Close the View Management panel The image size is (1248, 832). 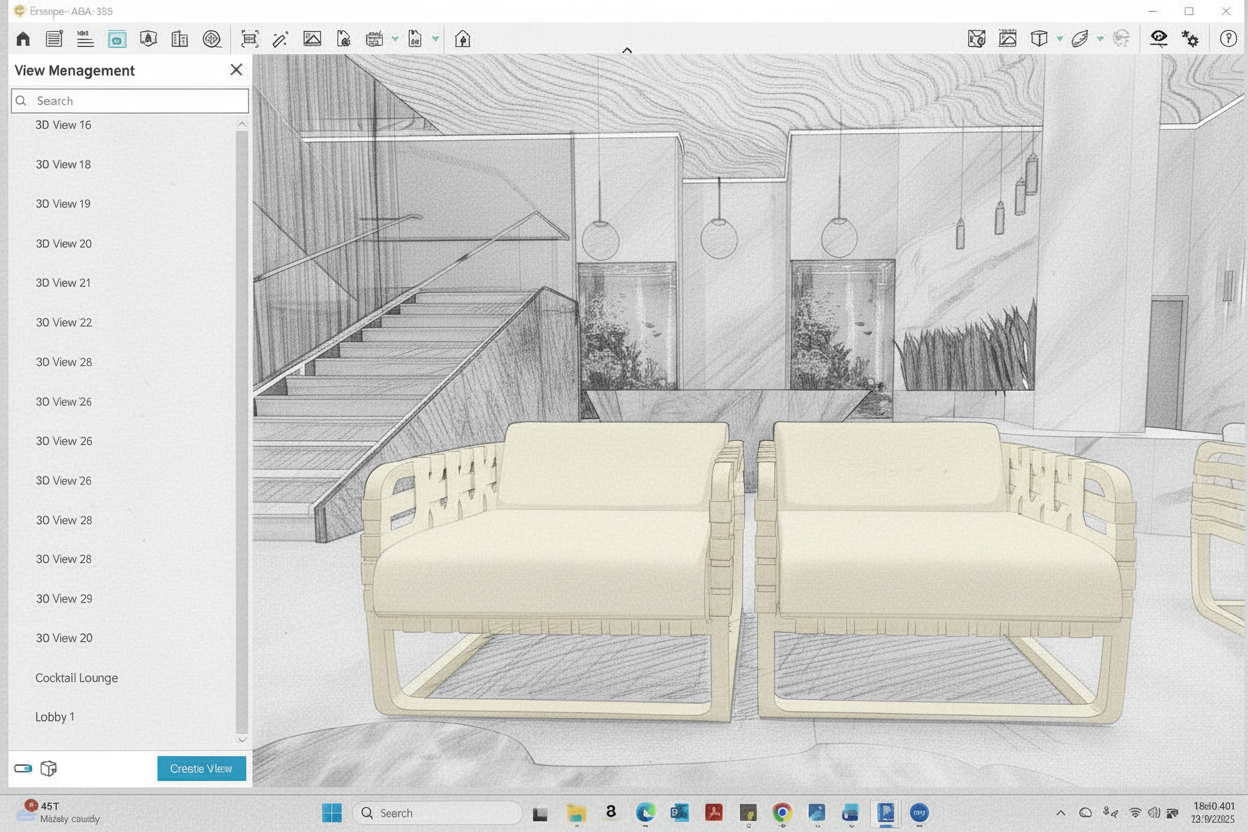[236, 70]
